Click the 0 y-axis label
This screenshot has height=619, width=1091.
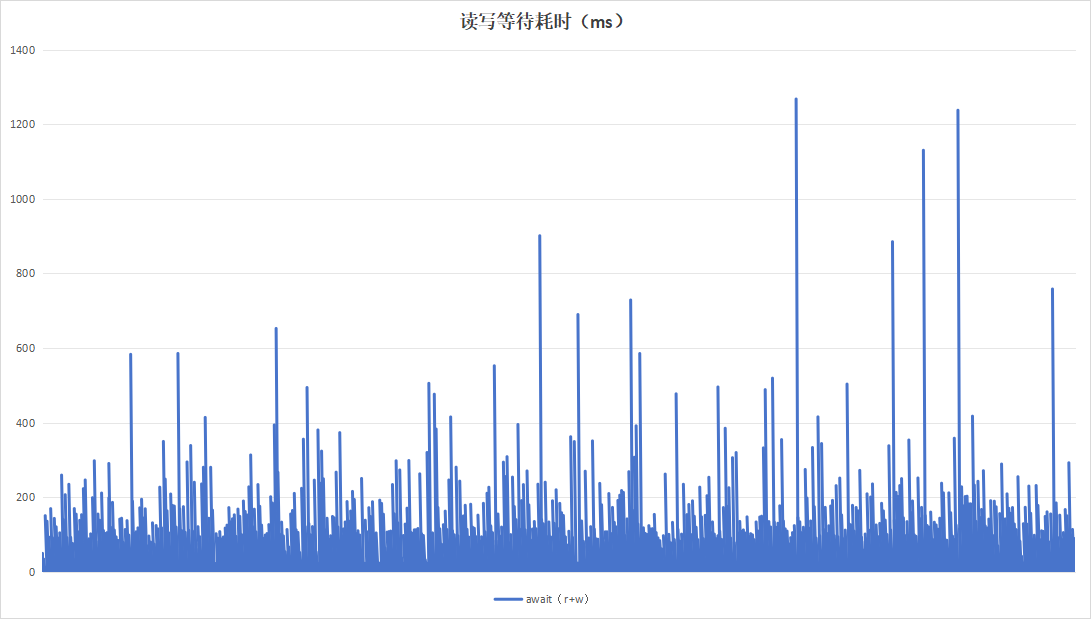point(32,572)
